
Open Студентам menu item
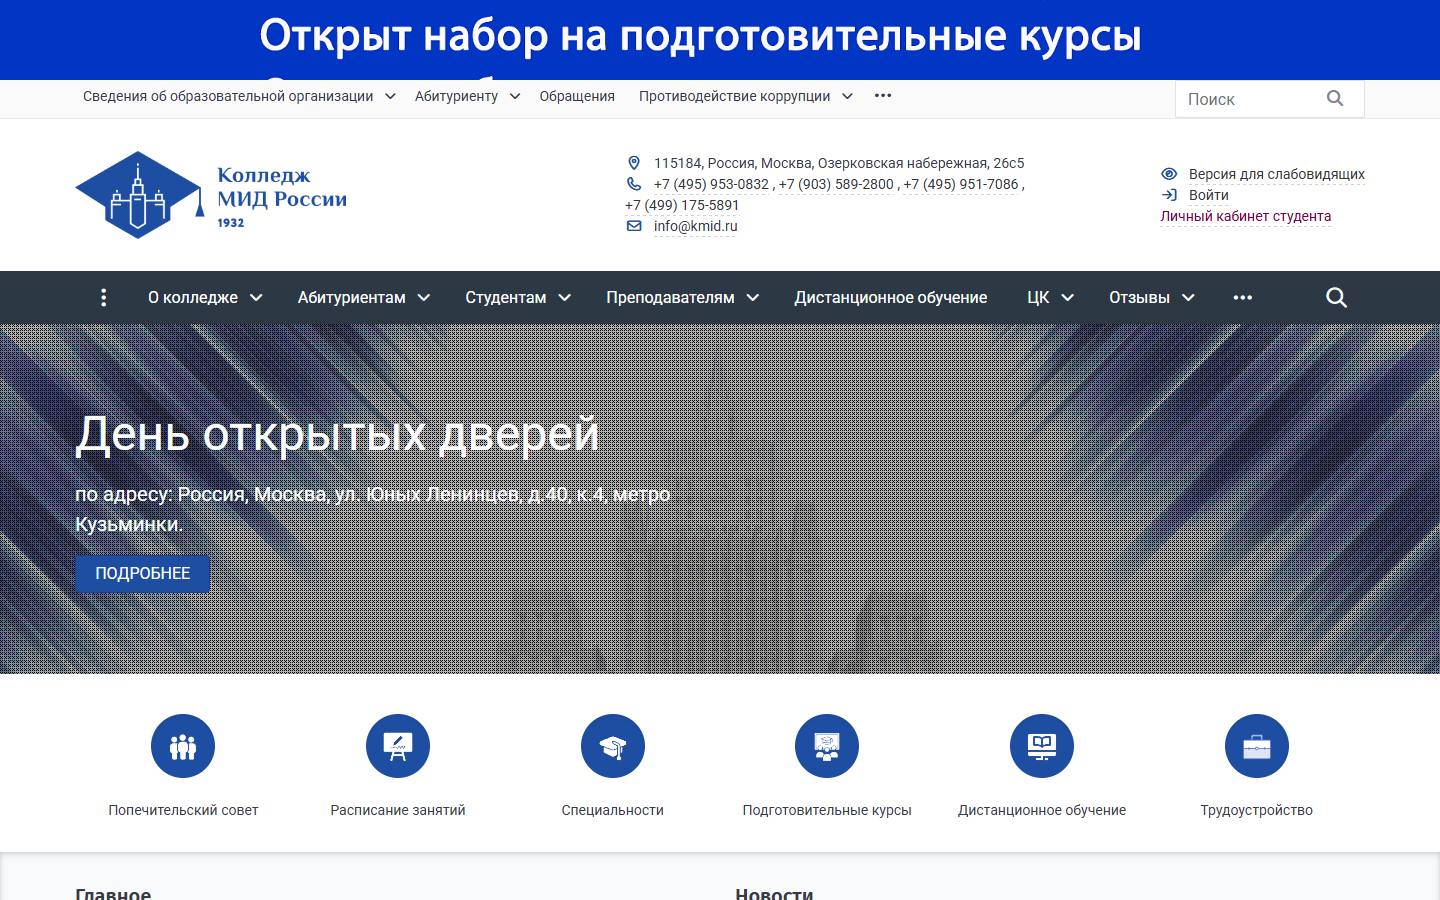(x=506, y=297)
